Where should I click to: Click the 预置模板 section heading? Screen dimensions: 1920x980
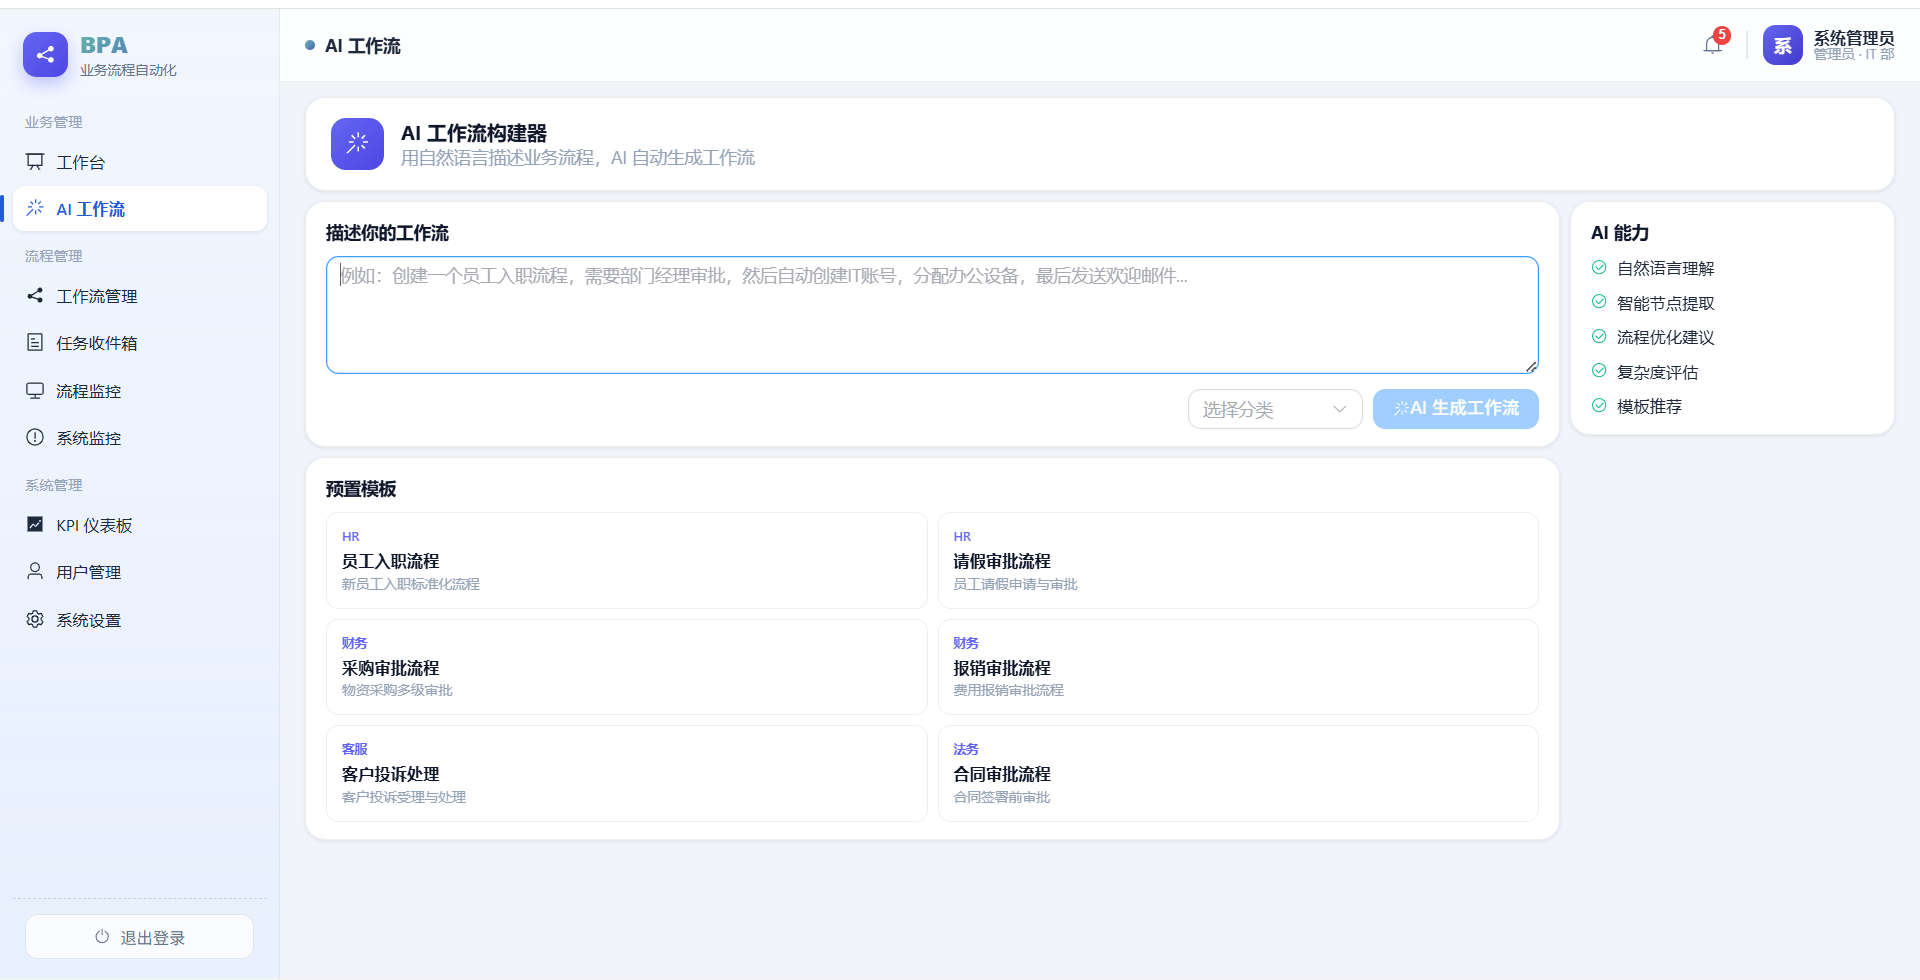coord(361,489)
